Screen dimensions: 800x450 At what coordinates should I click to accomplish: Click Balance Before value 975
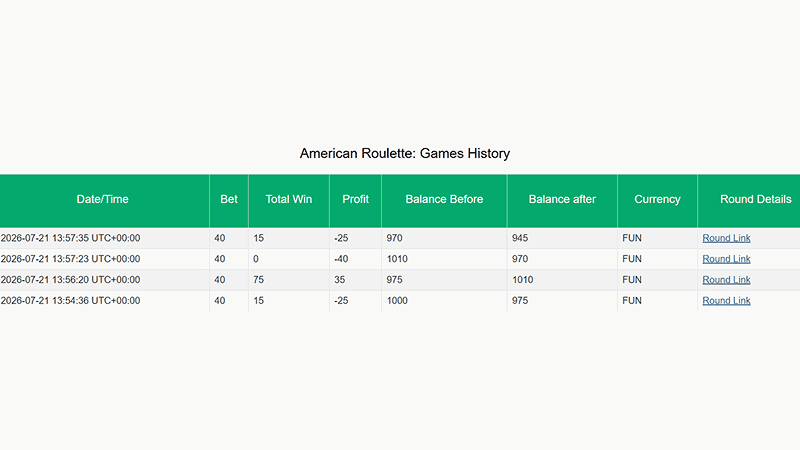click(394, 280)
